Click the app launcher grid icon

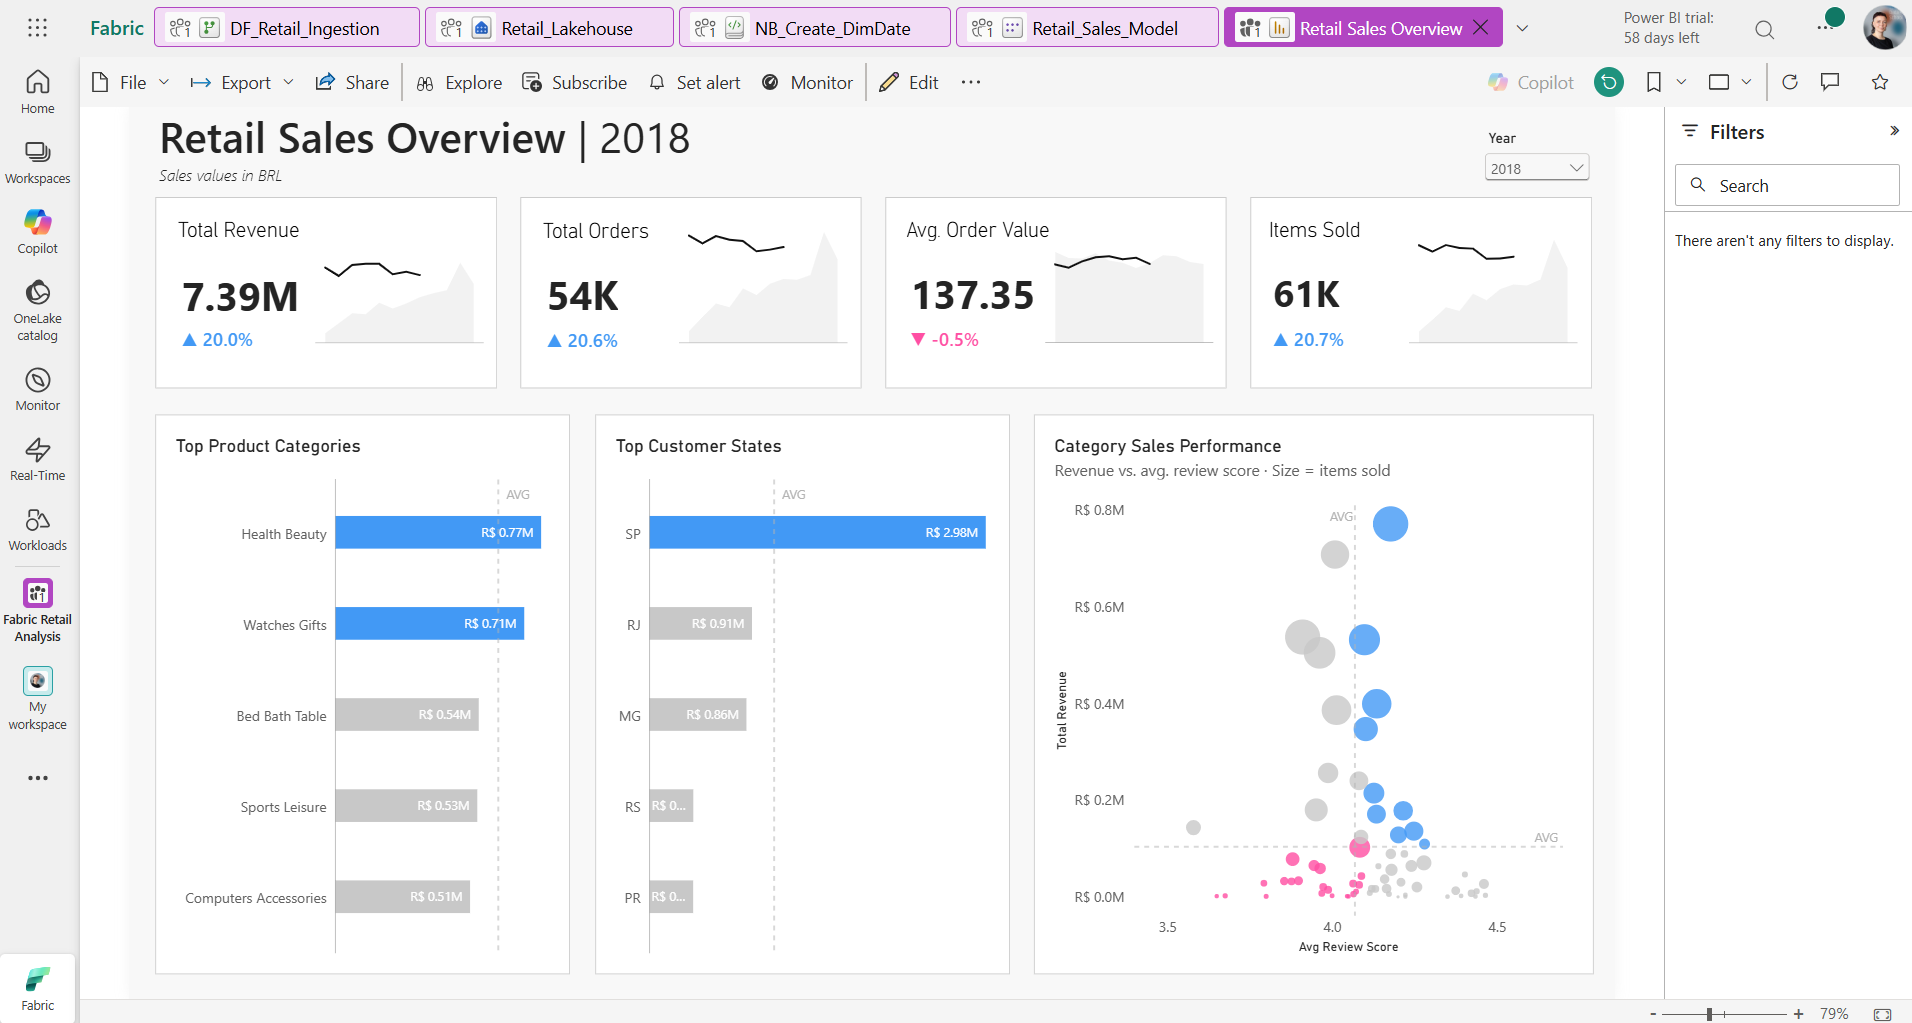click(x=37, y=28)
